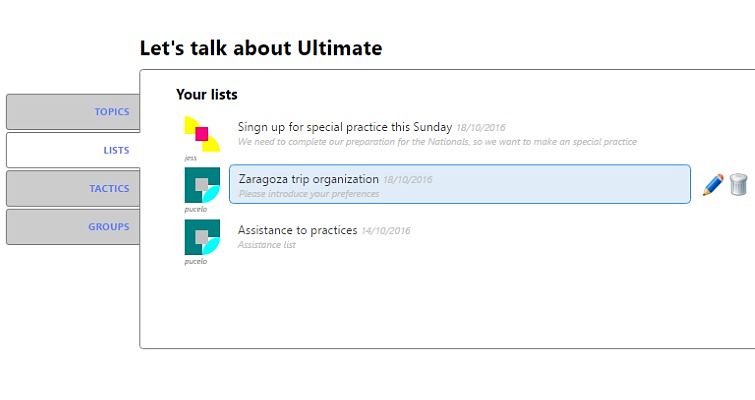This screenshot has height=400, width=755.
Task: Delete list with the trash can icon
Action: tap(738, 184)
